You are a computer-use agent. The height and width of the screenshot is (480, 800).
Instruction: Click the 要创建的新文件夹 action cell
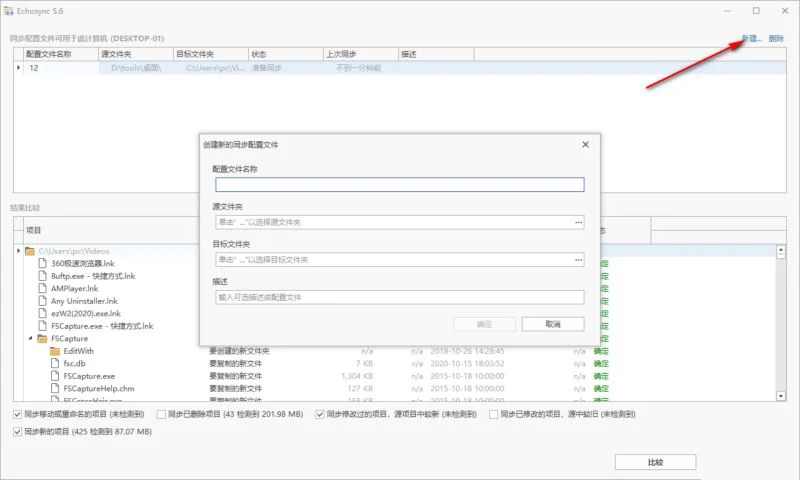239,351
